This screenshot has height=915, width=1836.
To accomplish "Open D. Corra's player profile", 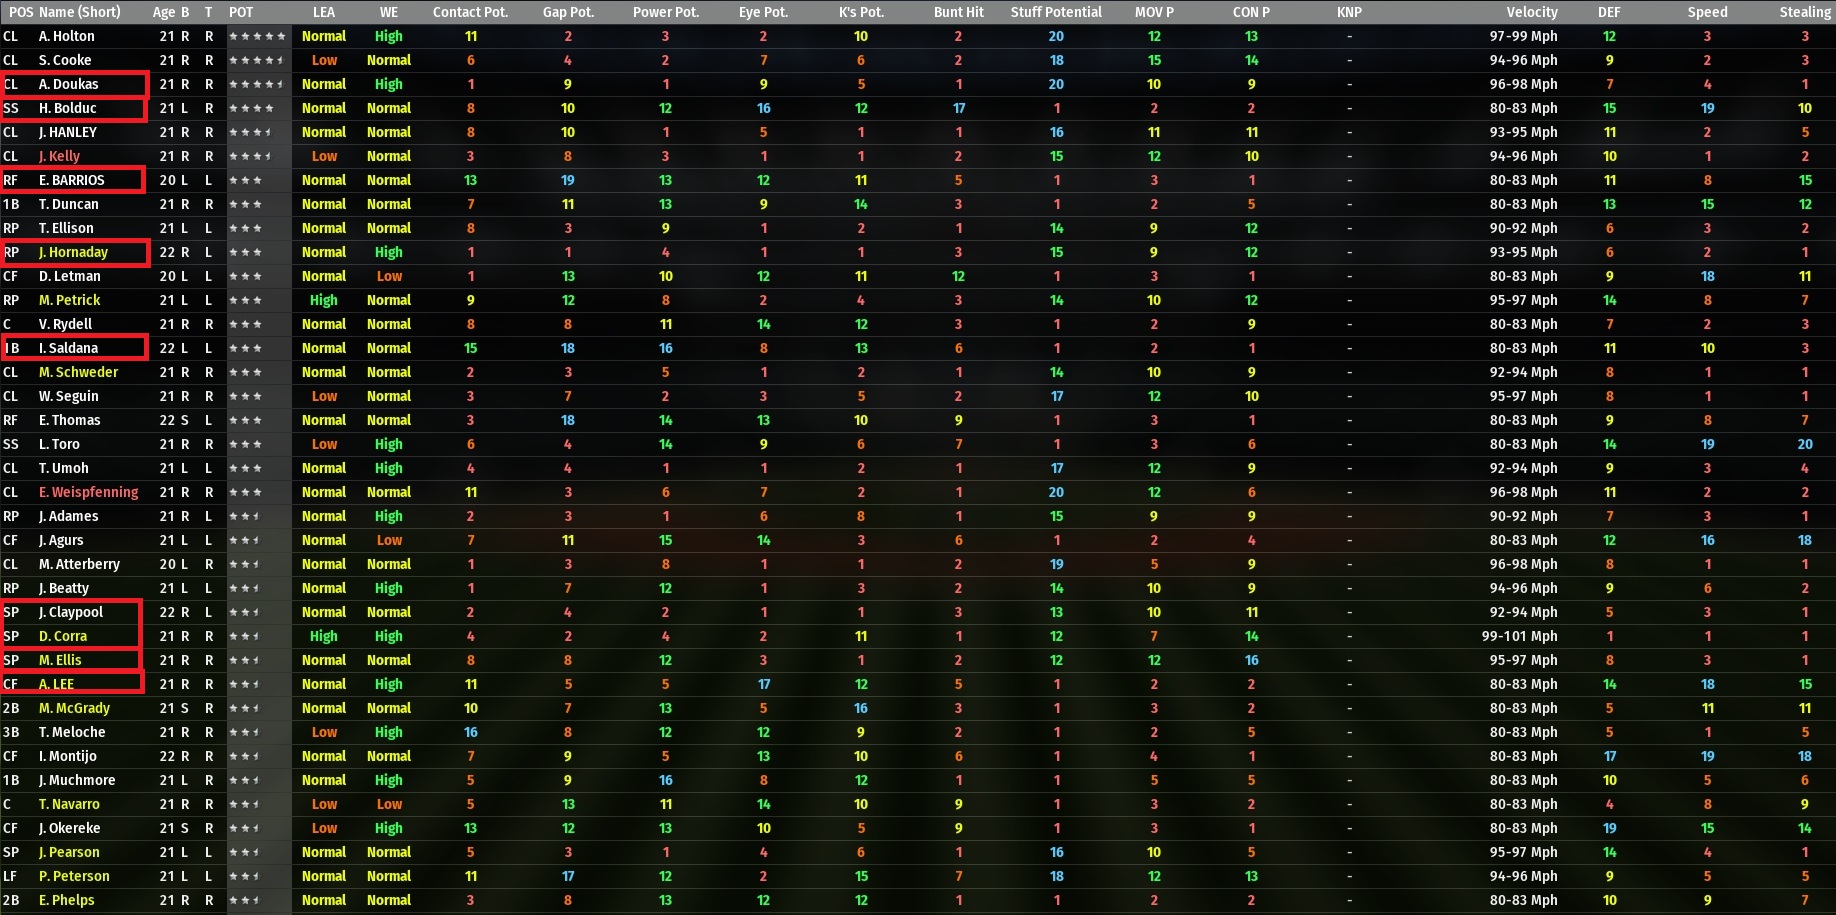I will pos(64,636).
